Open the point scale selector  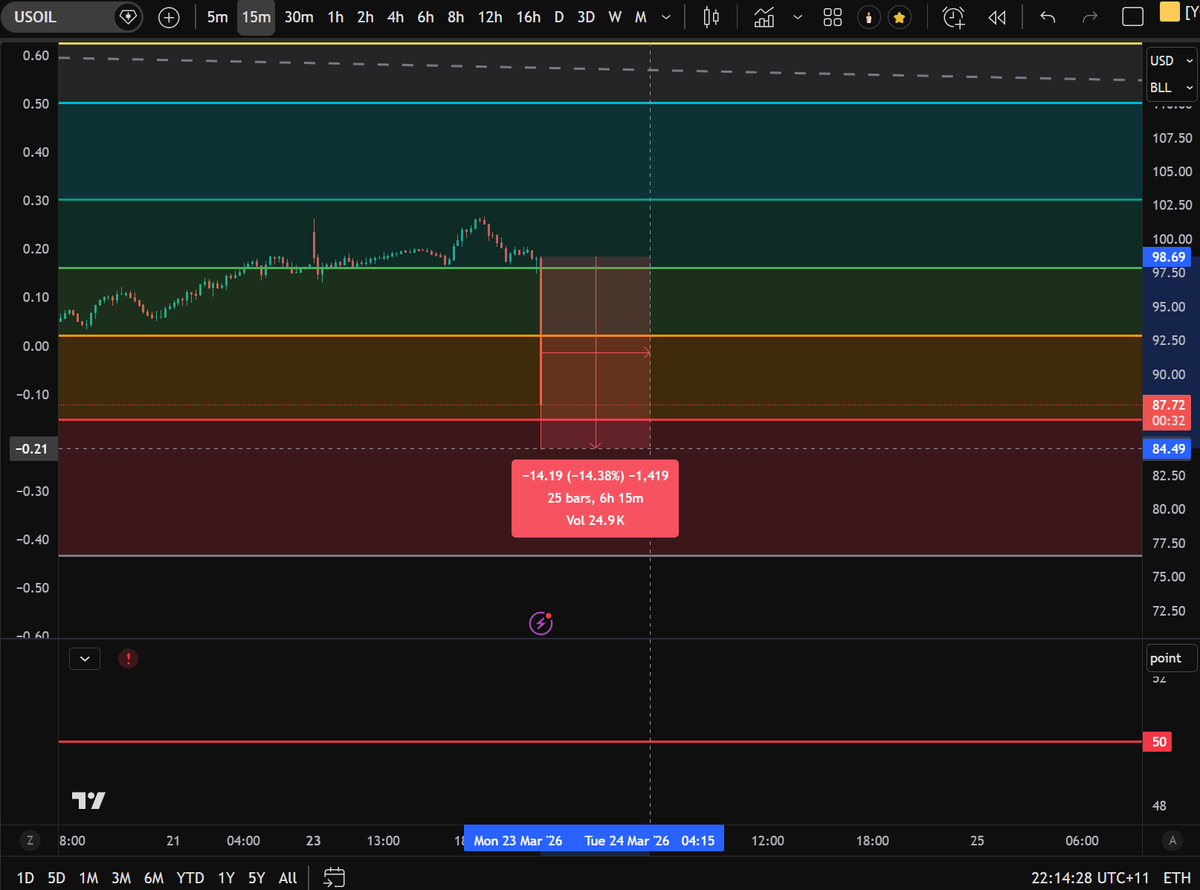coord(1171,658)
